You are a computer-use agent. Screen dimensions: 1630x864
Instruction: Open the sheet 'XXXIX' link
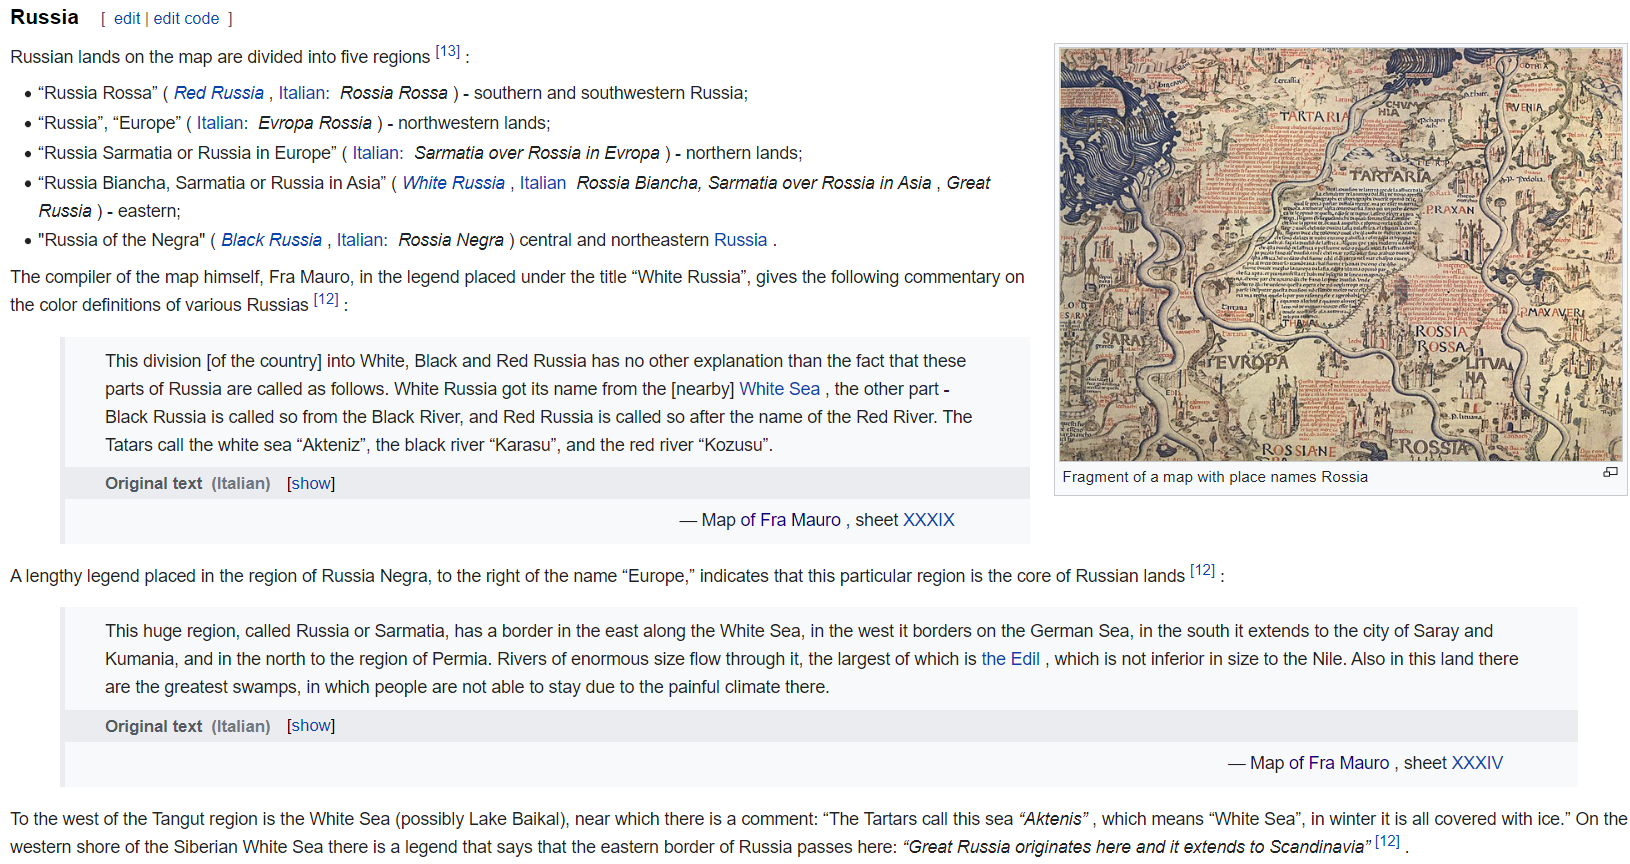pyautogui.click(x=929, y=520)
